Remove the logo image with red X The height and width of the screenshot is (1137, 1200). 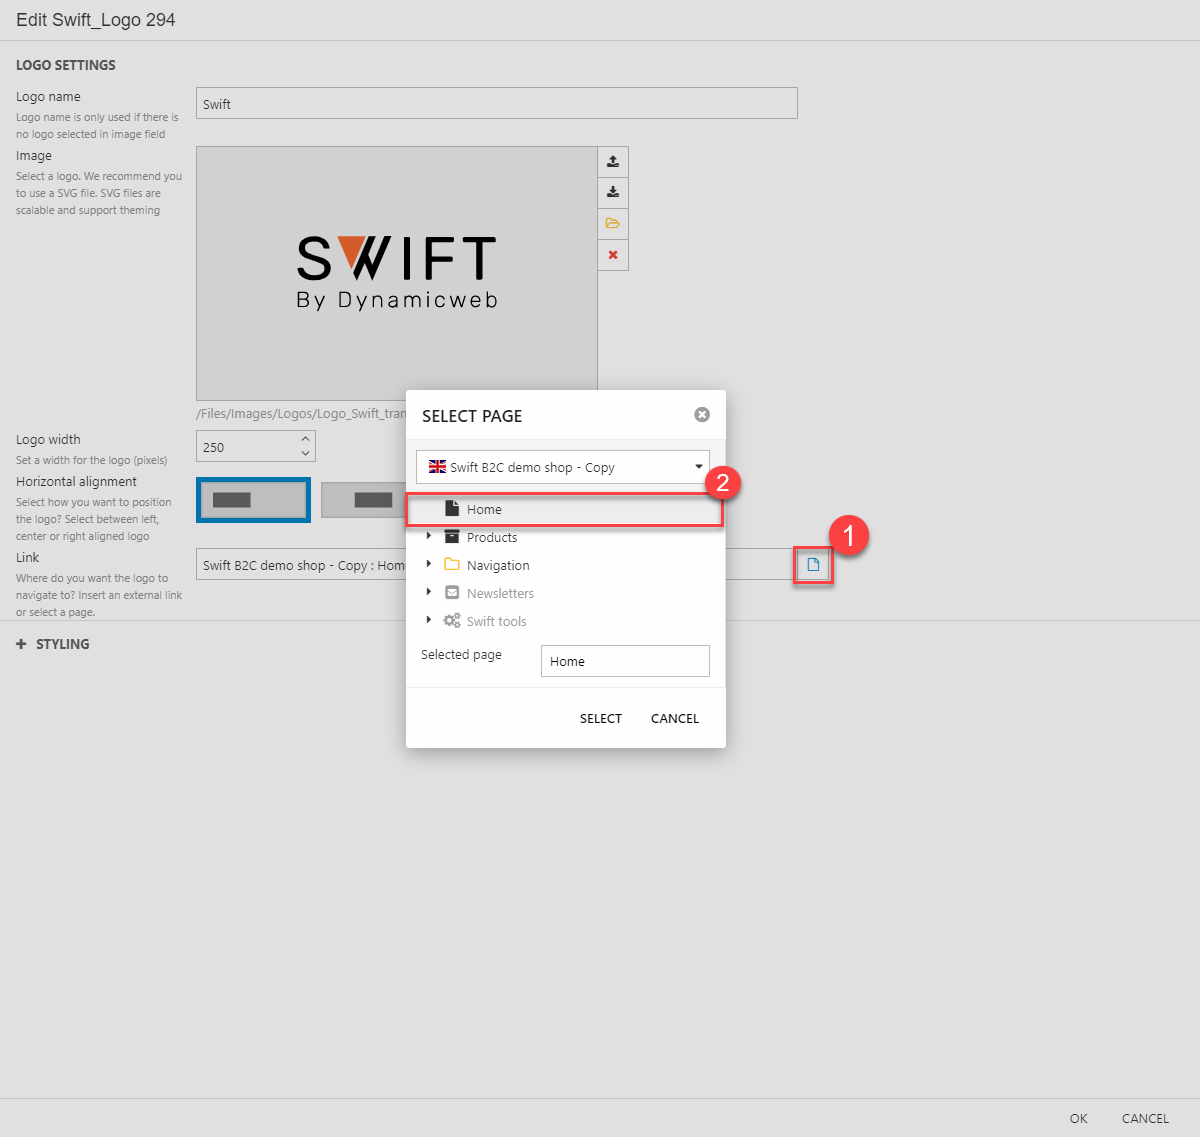[613, 255]
